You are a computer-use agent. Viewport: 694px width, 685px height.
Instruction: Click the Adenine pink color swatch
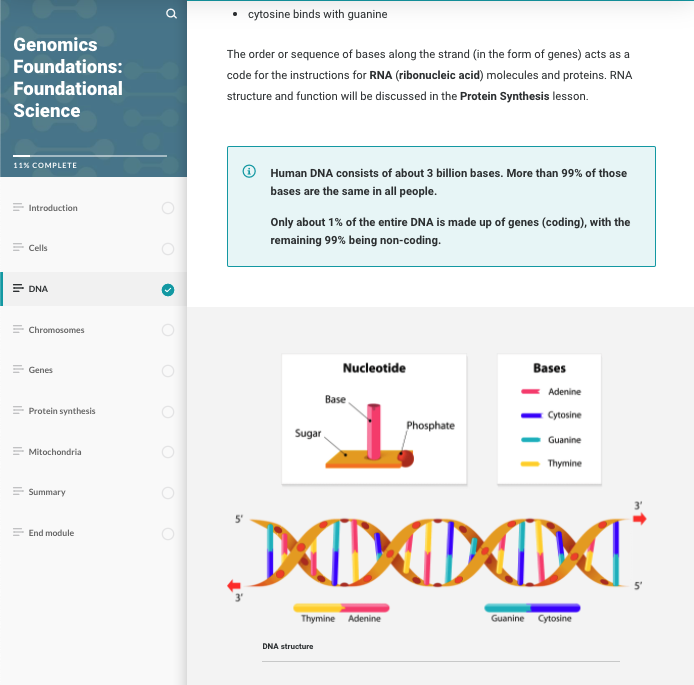pyautogui.click(x=530, y=391)
